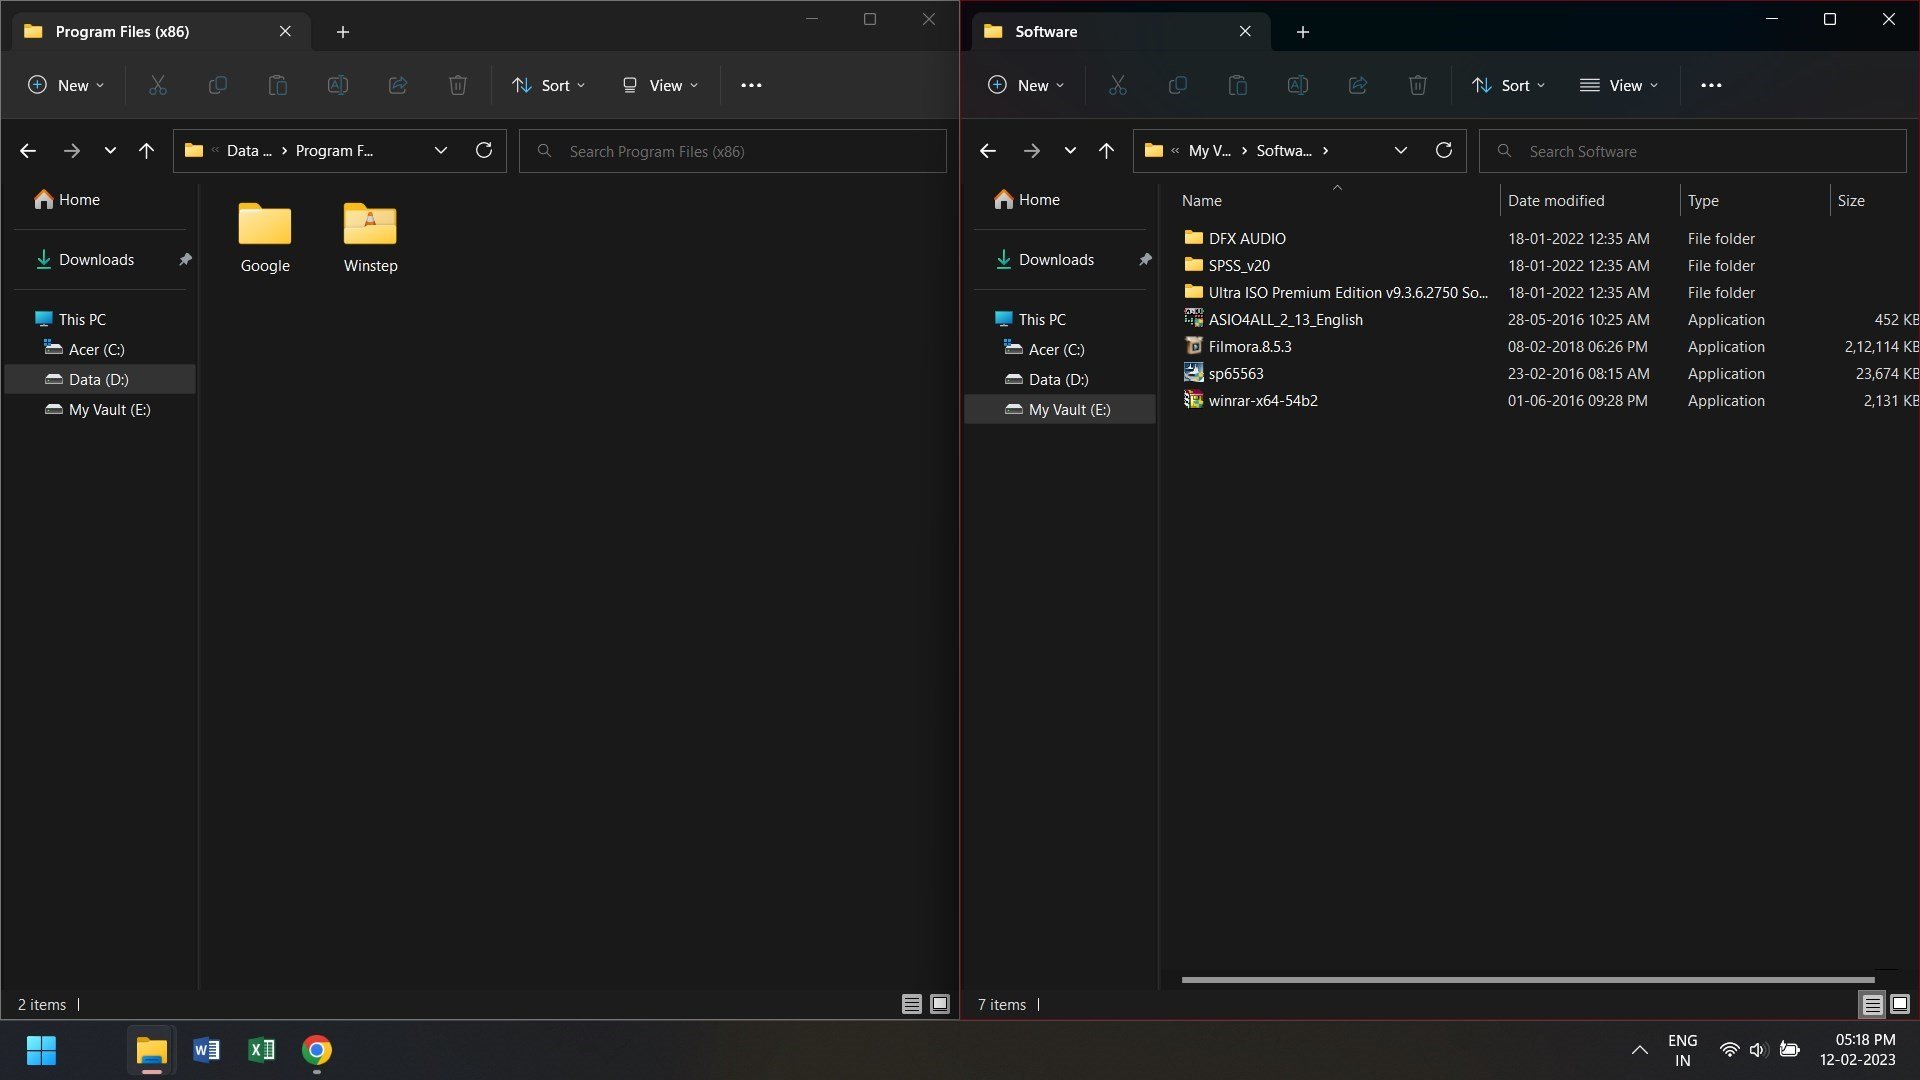Viewport: 1920px width, 1080px height.
Task: Open Google Chrome from taskbar
Action: pos(316,1051)
